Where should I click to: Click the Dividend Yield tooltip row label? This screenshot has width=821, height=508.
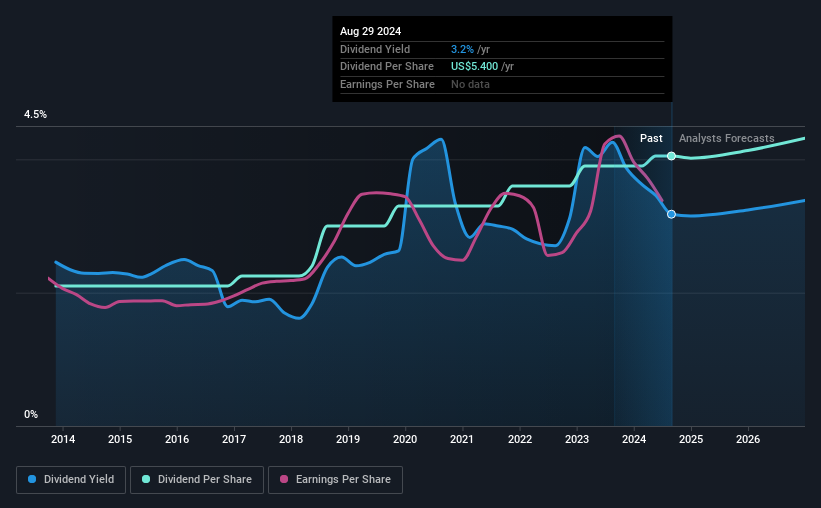[375, 49]
